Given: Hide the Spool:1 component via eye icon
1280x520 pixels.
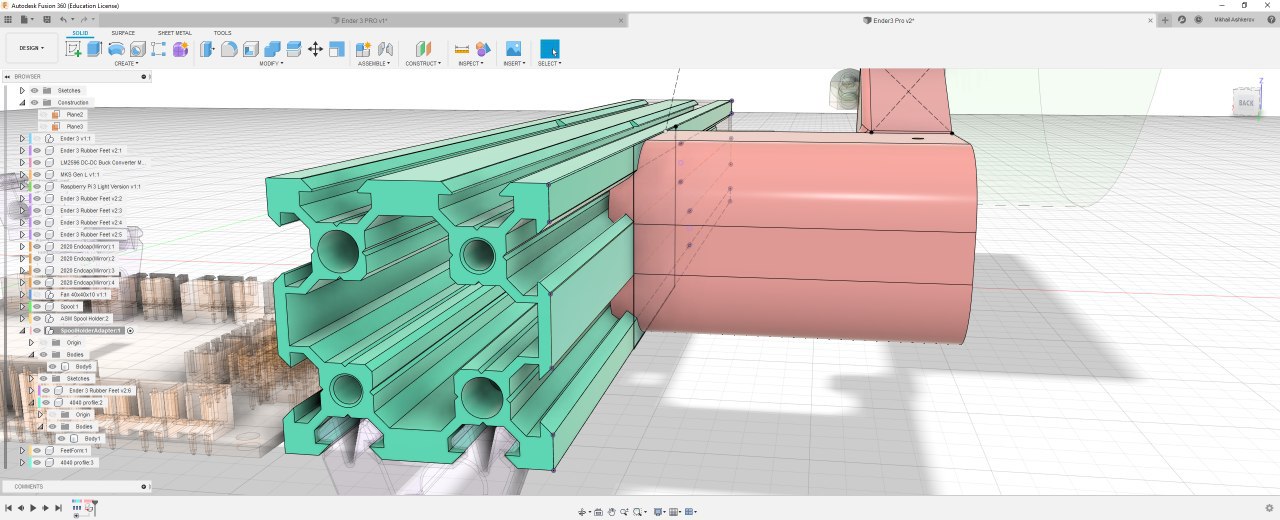Looking at the screenshot, I should pos(37,306).
